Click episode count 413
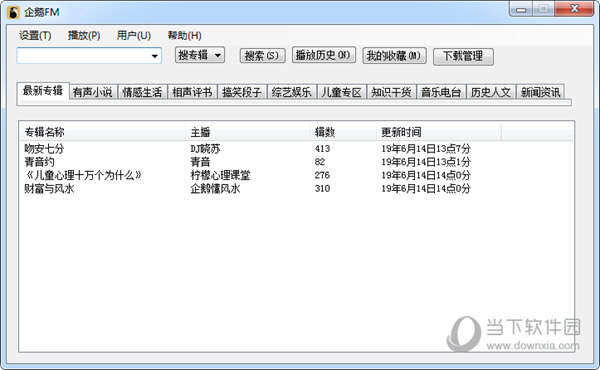 coord(323,148)
